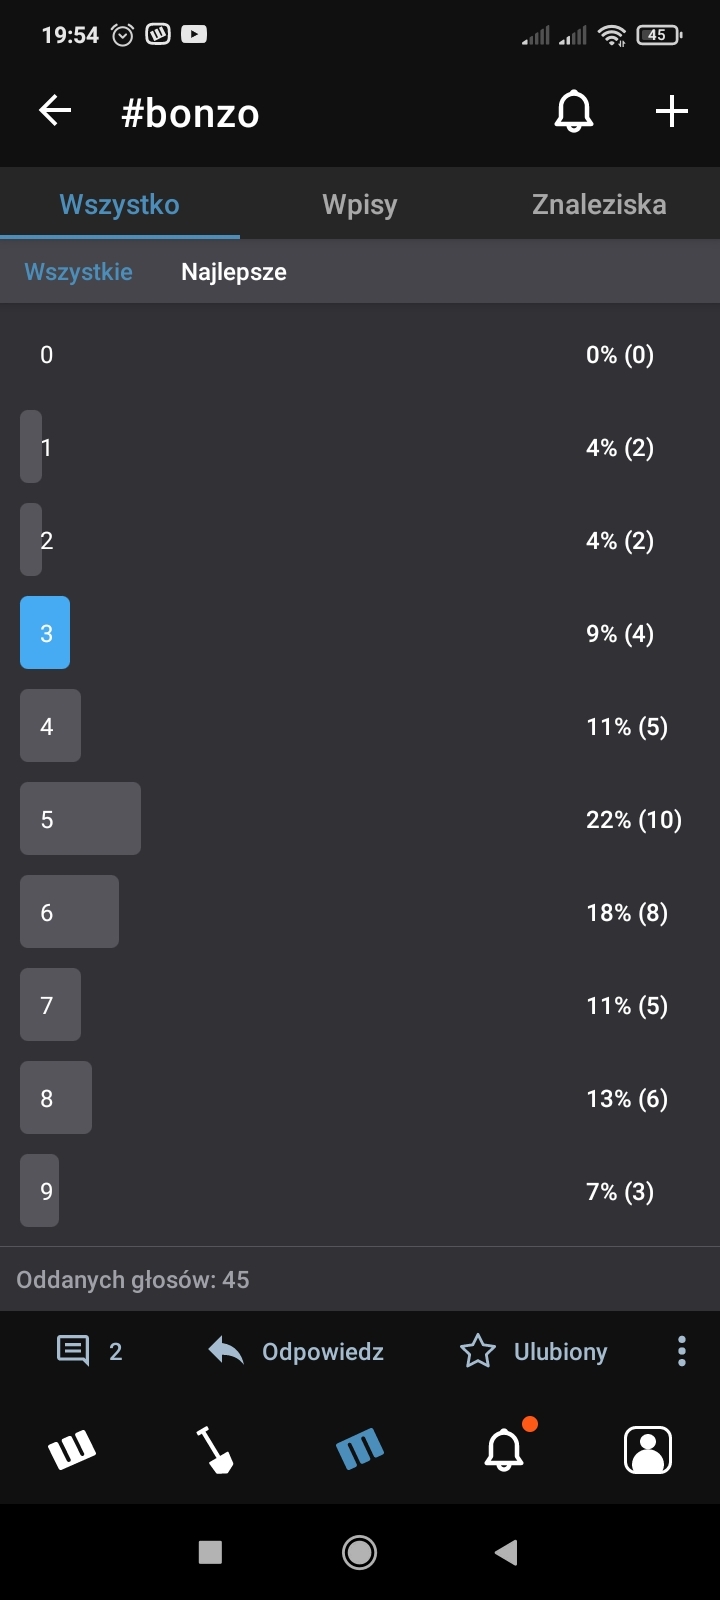The height and width of the screenshot is (1600, 720).
Task: Open the profile icon in the bottom bar
Action: 647,1449
